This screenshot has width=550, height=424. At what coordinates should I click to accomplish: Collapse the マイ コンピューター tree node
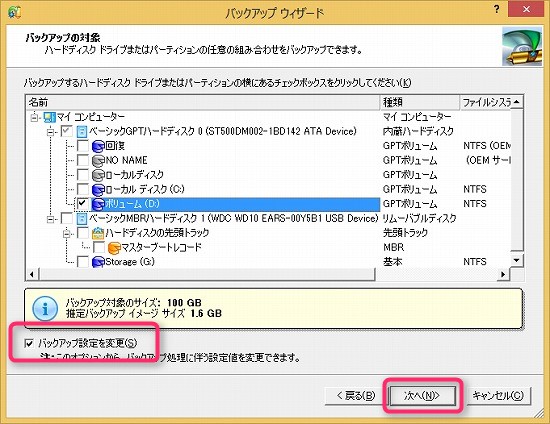tap(34, 117)
